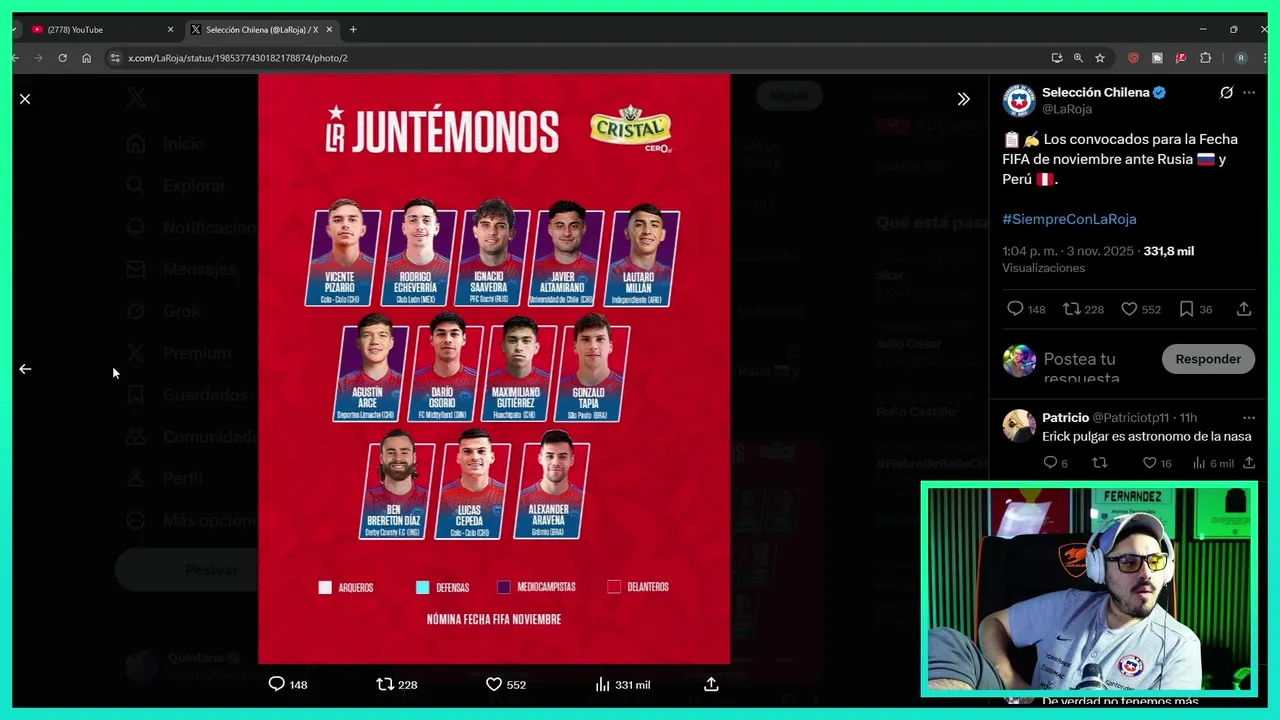Repost icon with 228 in the side panel
The width and height of the screenshot is (1280, 720).
[x=1071, y=309]
